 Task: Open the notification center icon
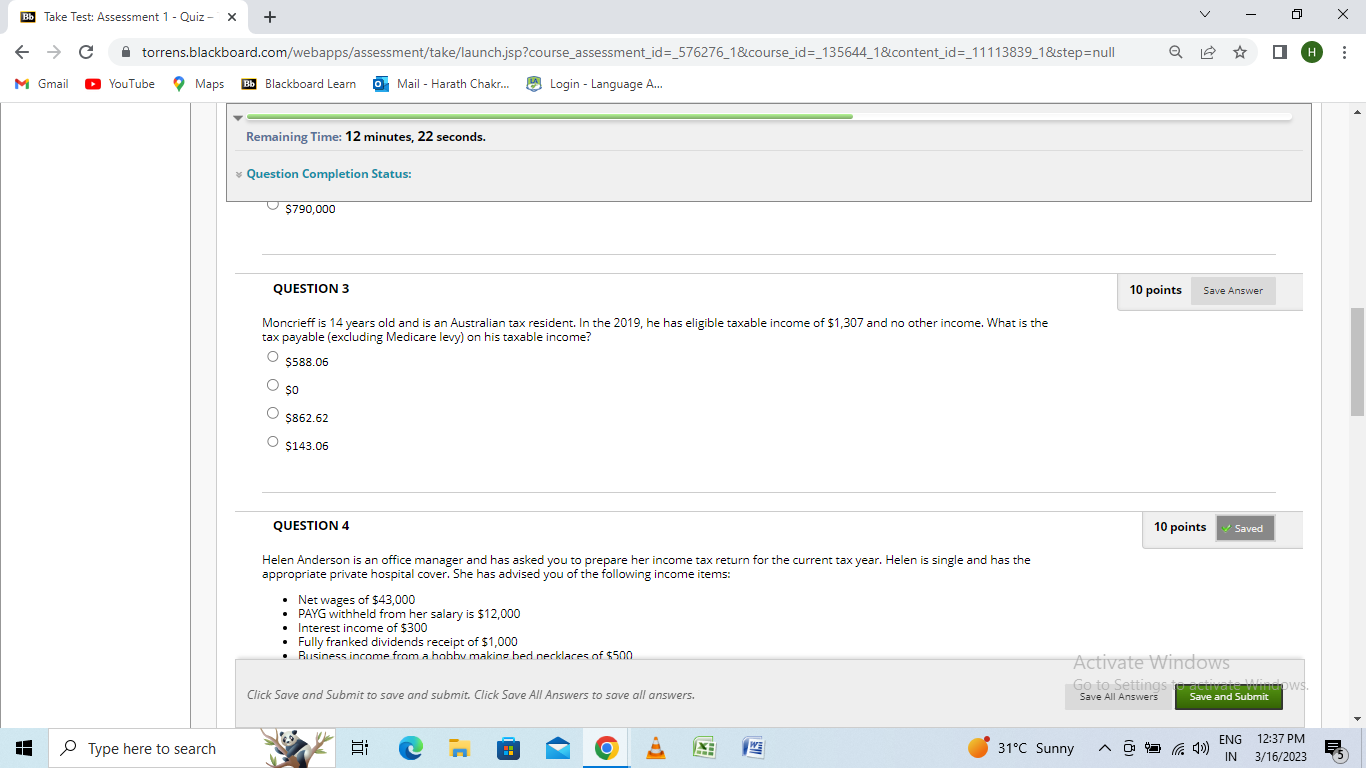click(1335, 748)
